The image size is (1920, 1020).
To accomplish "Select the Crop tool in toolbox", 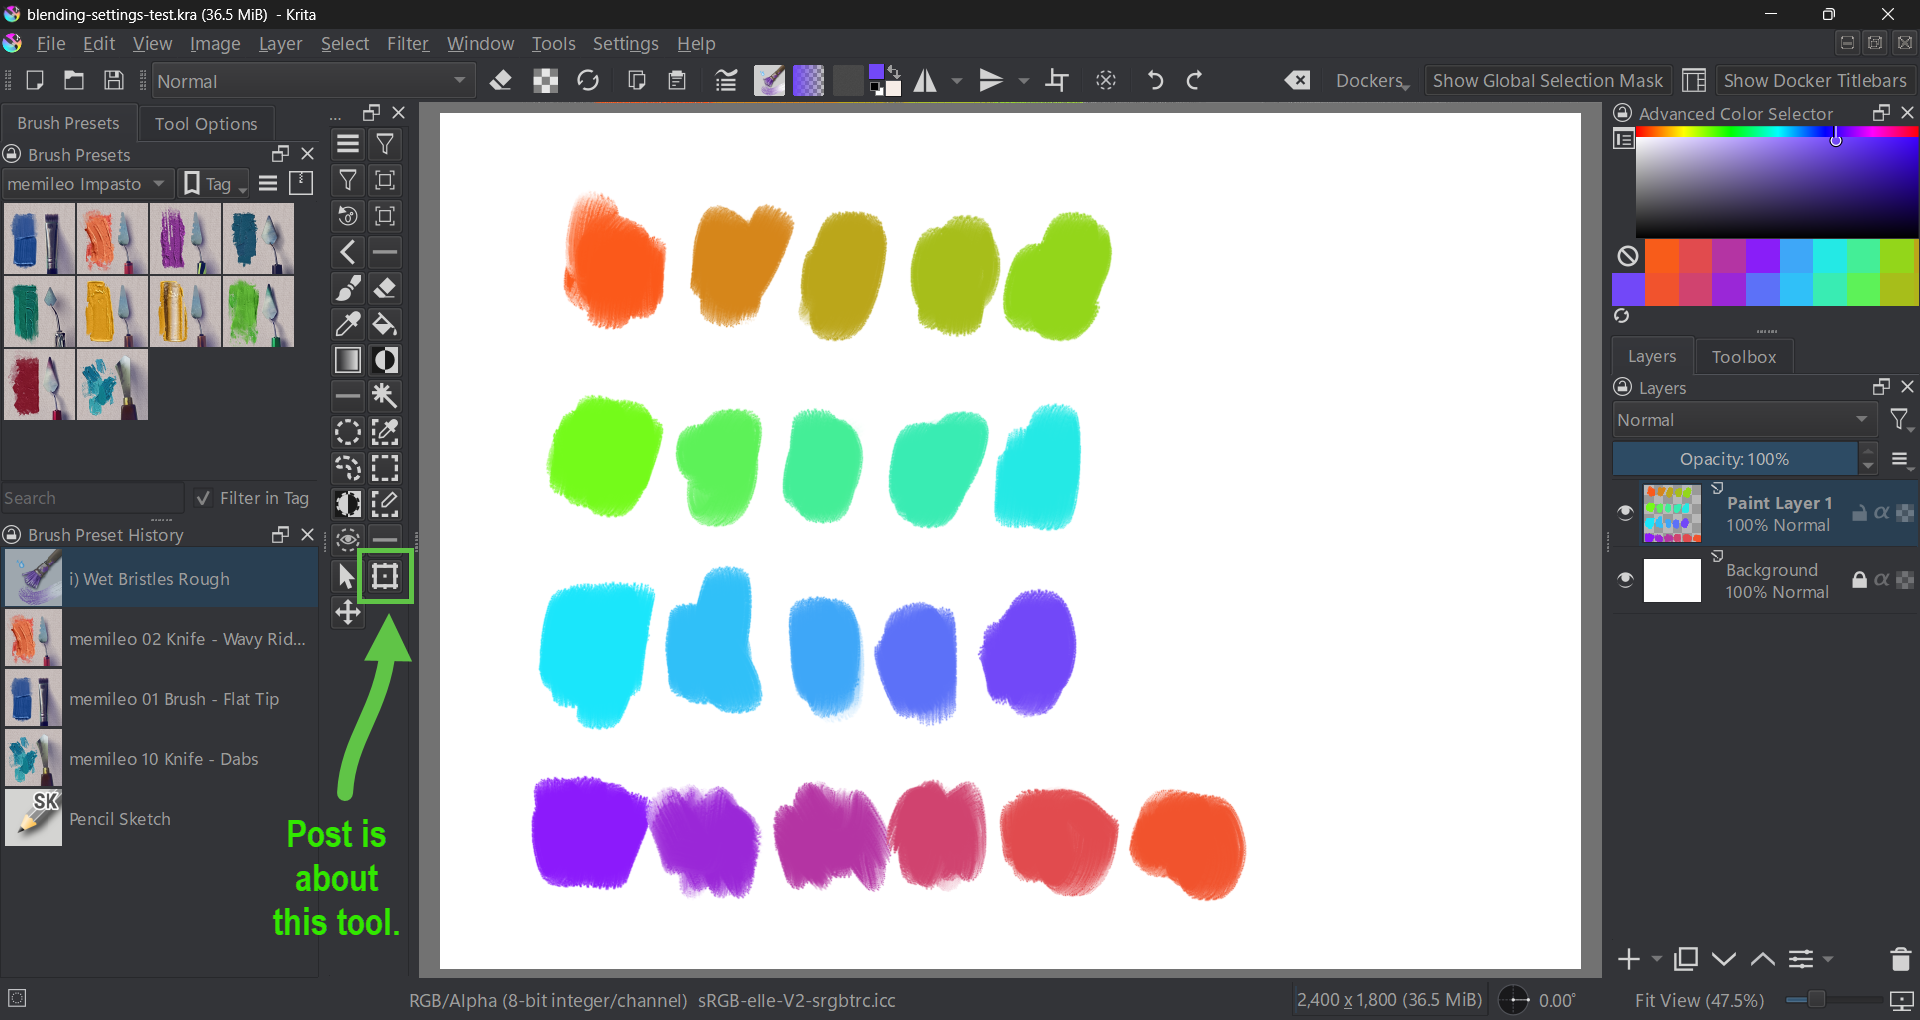I will coord(385,577).
